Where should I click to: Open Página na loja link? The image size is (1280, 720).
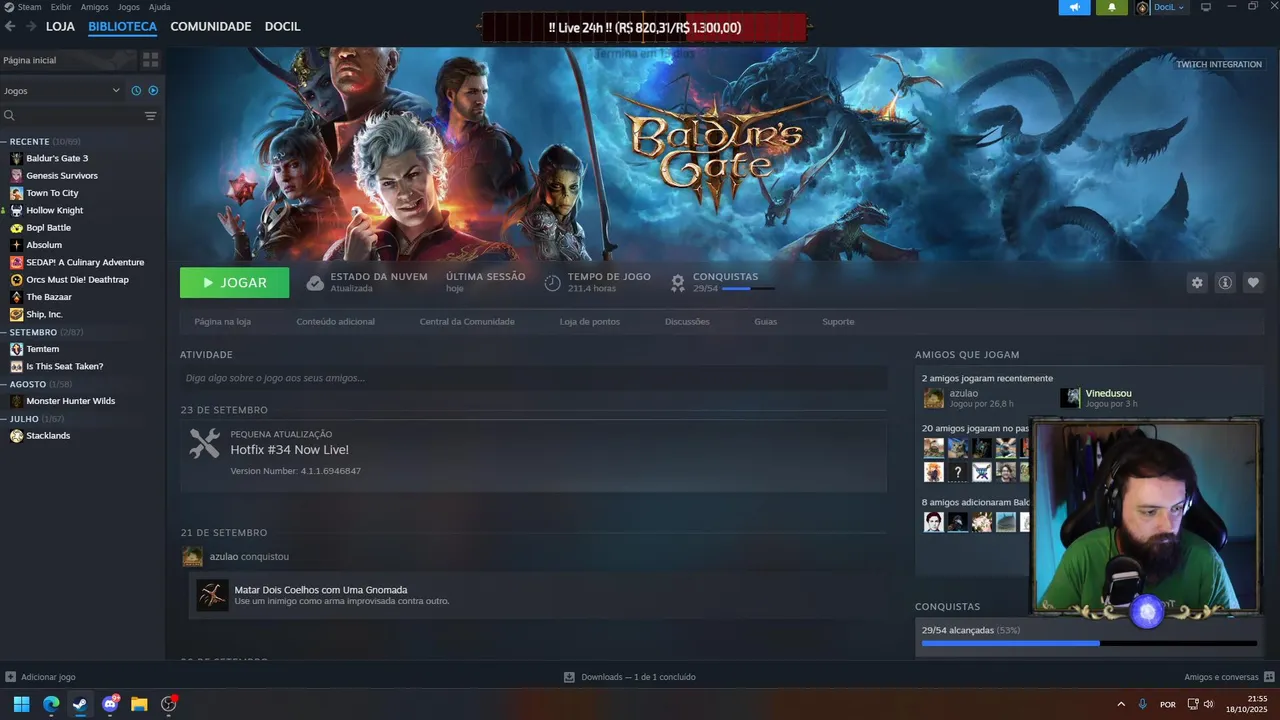pos(222,322)
